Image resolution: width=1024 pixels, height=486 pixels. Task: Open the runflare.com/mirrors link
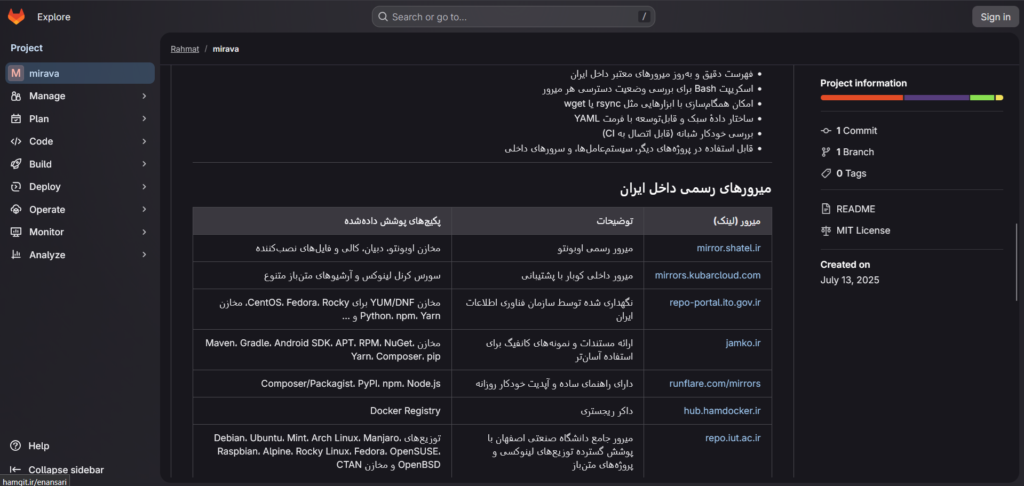[x=715, y=383]
